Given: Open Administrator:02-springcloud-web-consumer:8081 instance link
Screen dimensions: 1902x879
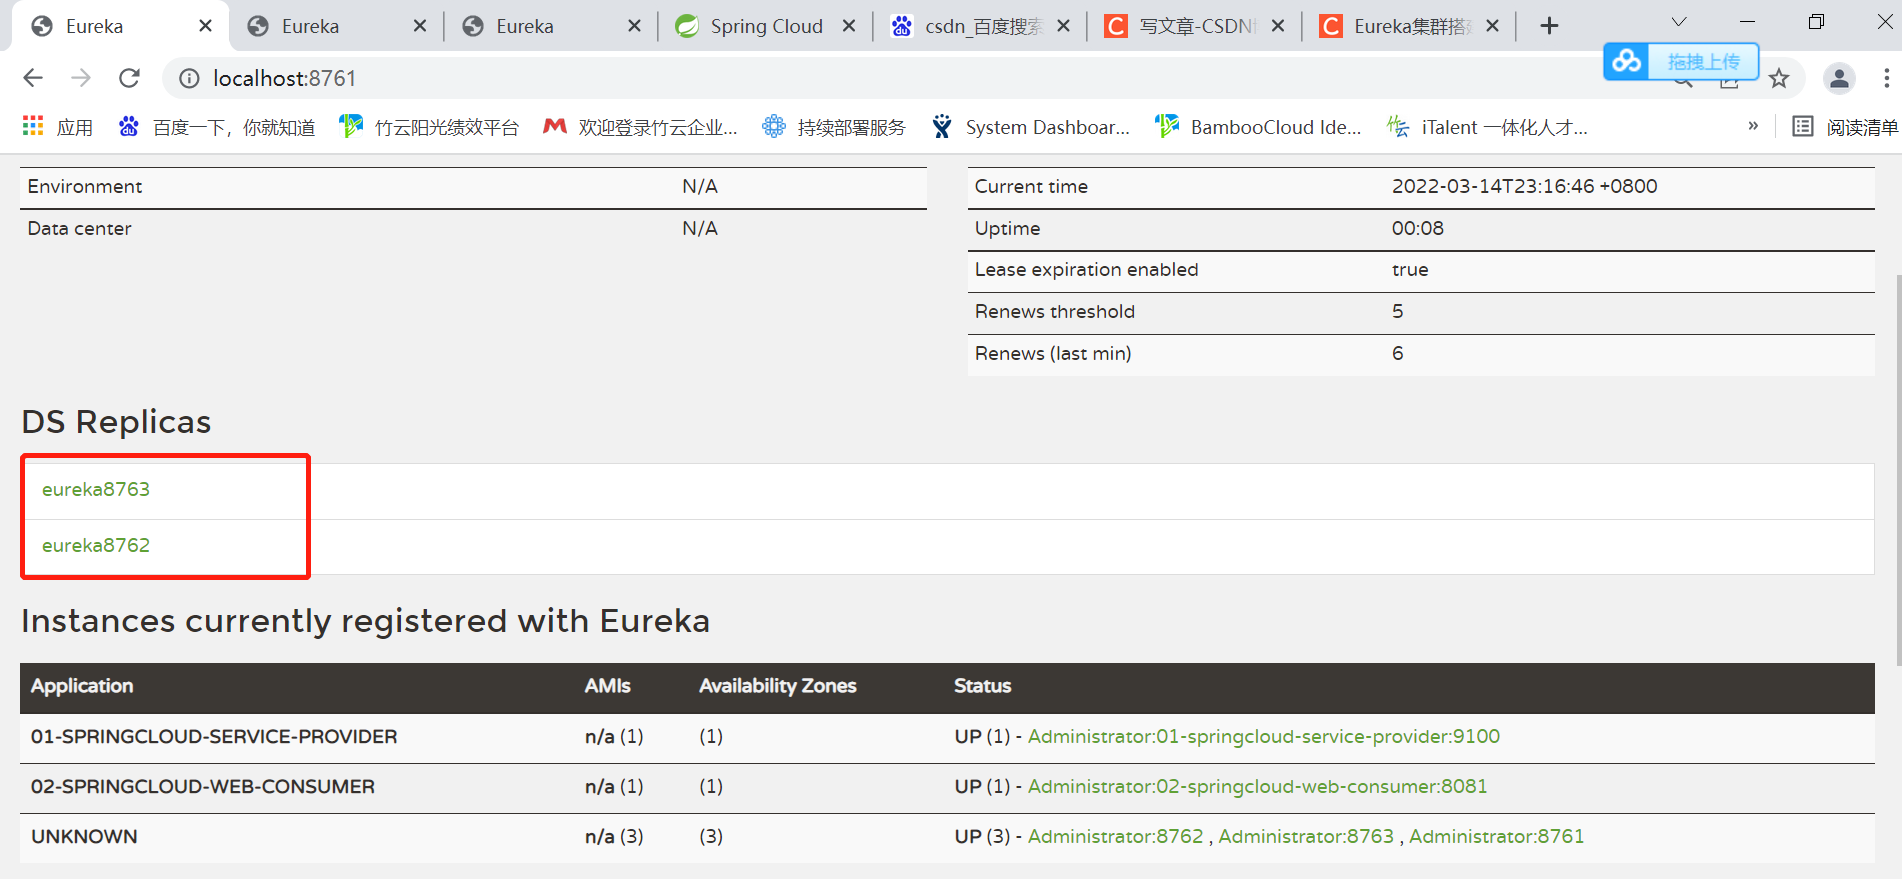Looking at the screenshot, I should pyautogui.click(x=1258, y=787).
